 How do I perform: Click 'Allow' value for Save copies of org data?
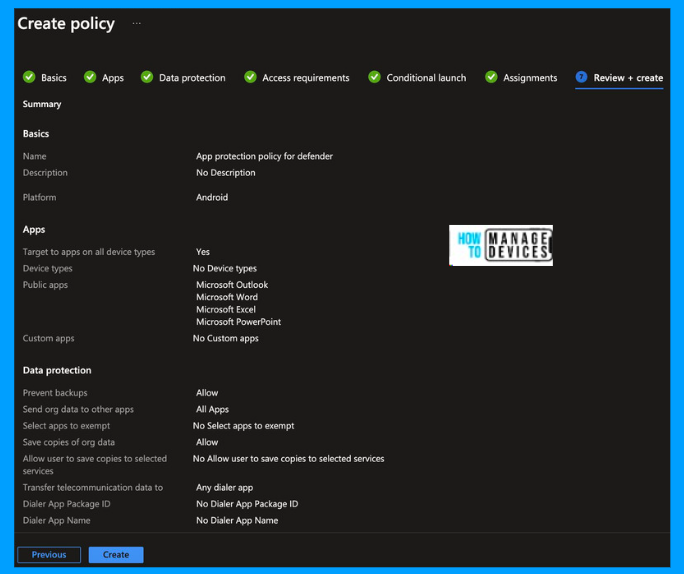207,442
